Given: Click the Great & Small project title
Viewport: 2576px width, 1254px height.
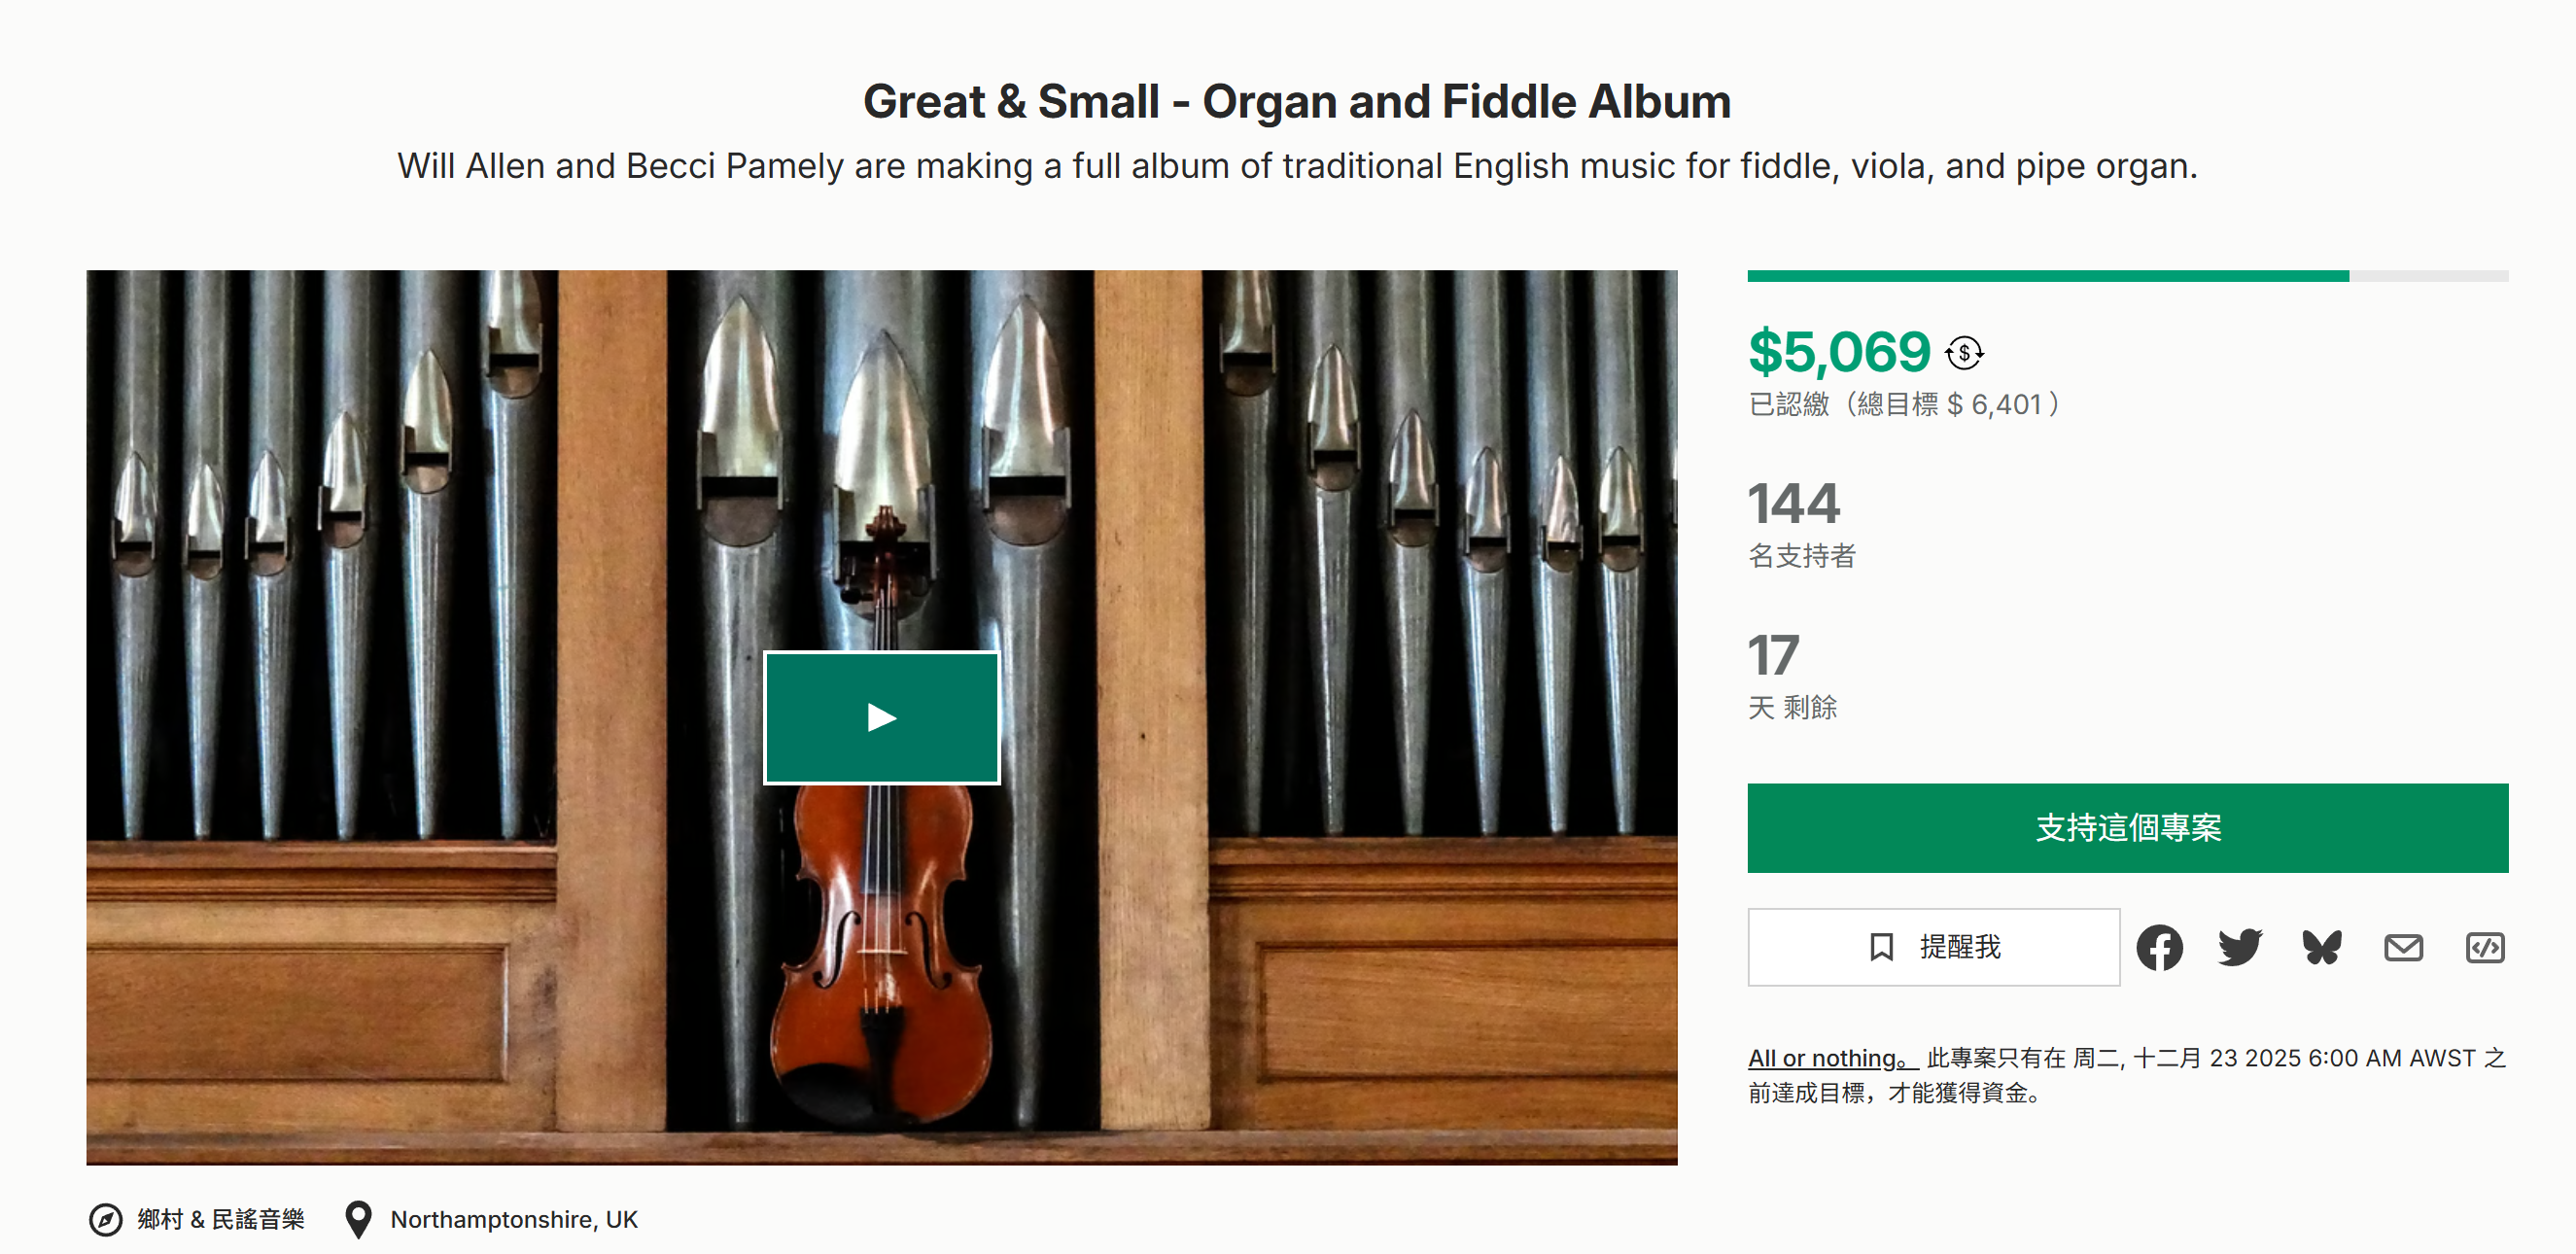Looking at the screenshot, I should click(1297, 102).
